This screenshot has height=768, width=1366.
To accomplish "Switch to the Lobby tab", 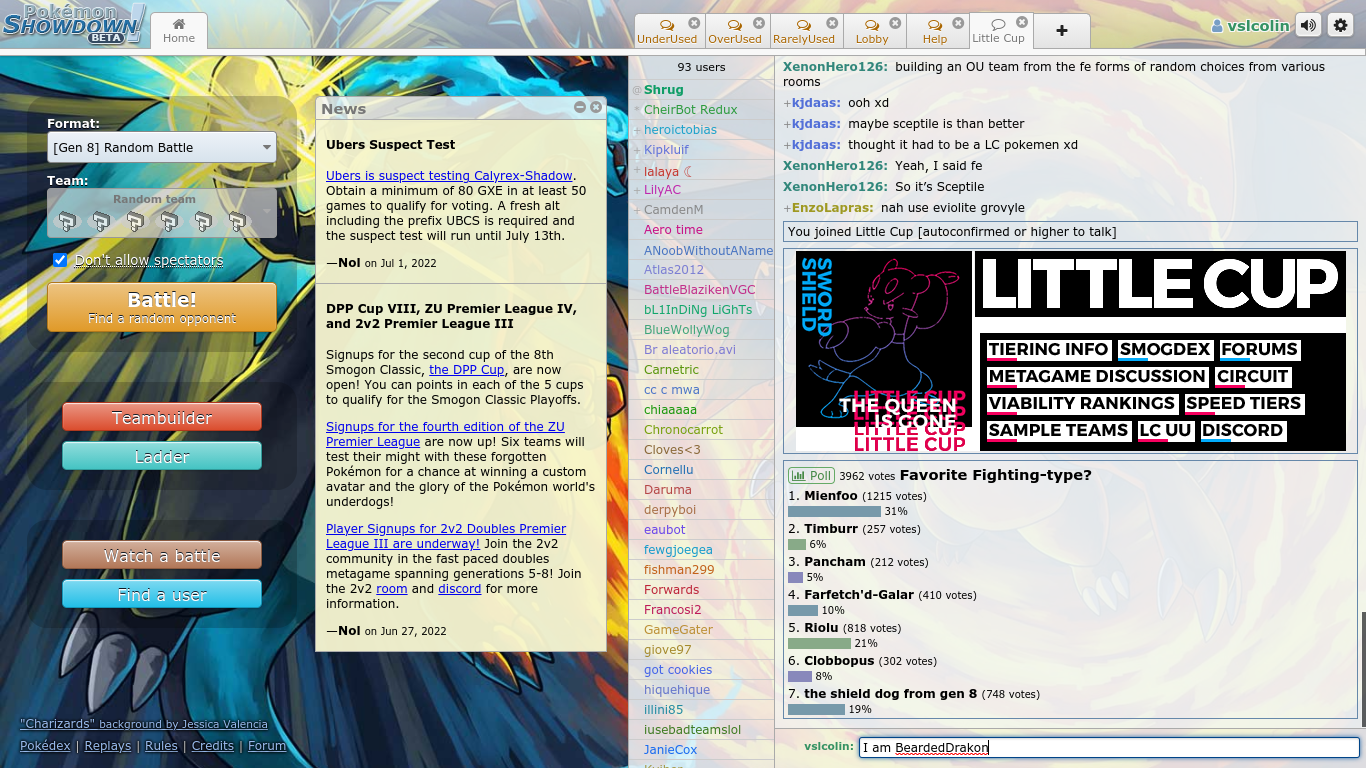I will 872,31.
